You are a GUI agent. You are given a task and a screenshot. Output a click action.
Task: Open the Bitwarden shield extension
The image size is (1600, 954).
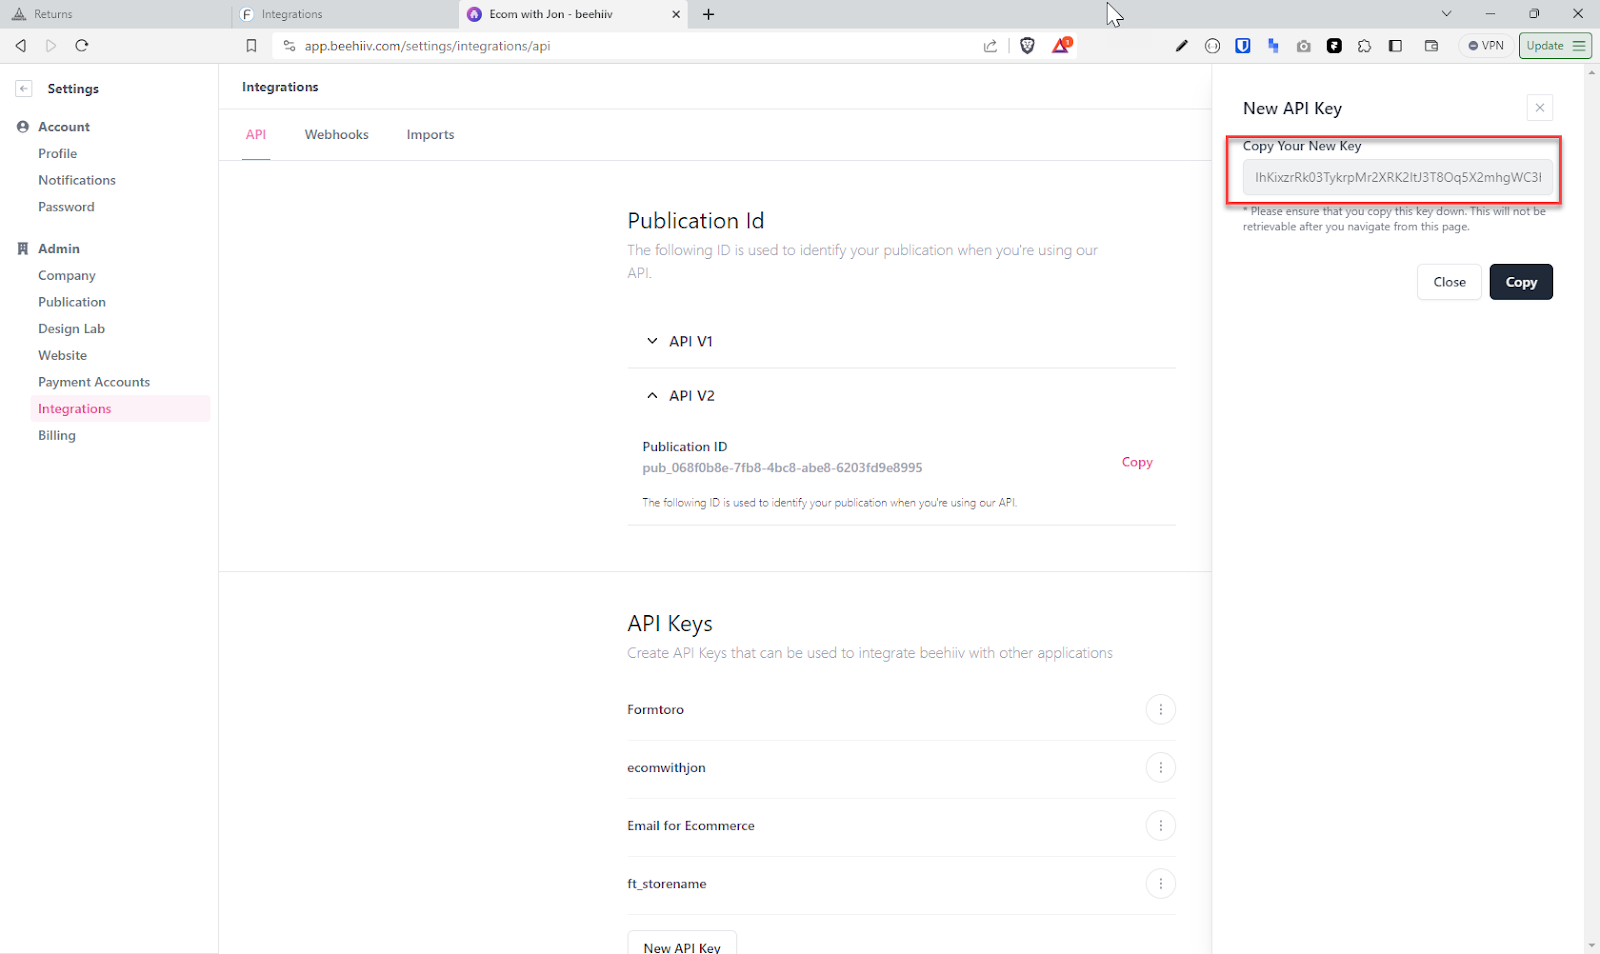[x=1243, y=46]
